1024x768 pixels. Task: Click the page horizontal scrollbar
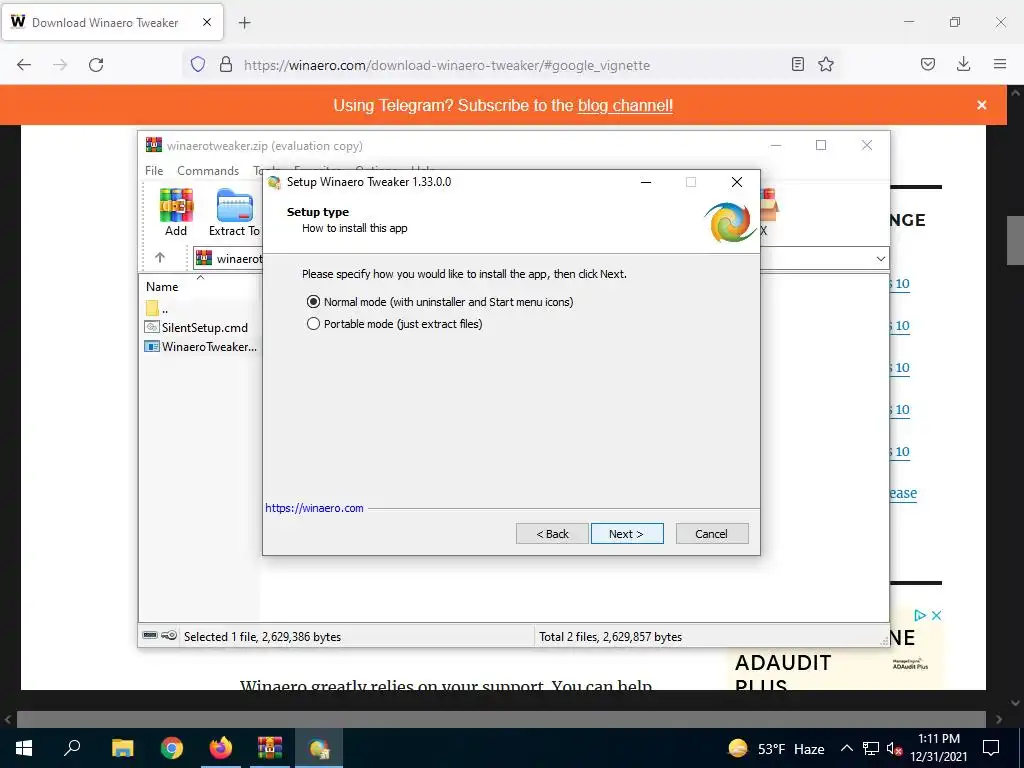tap(501, 719)
